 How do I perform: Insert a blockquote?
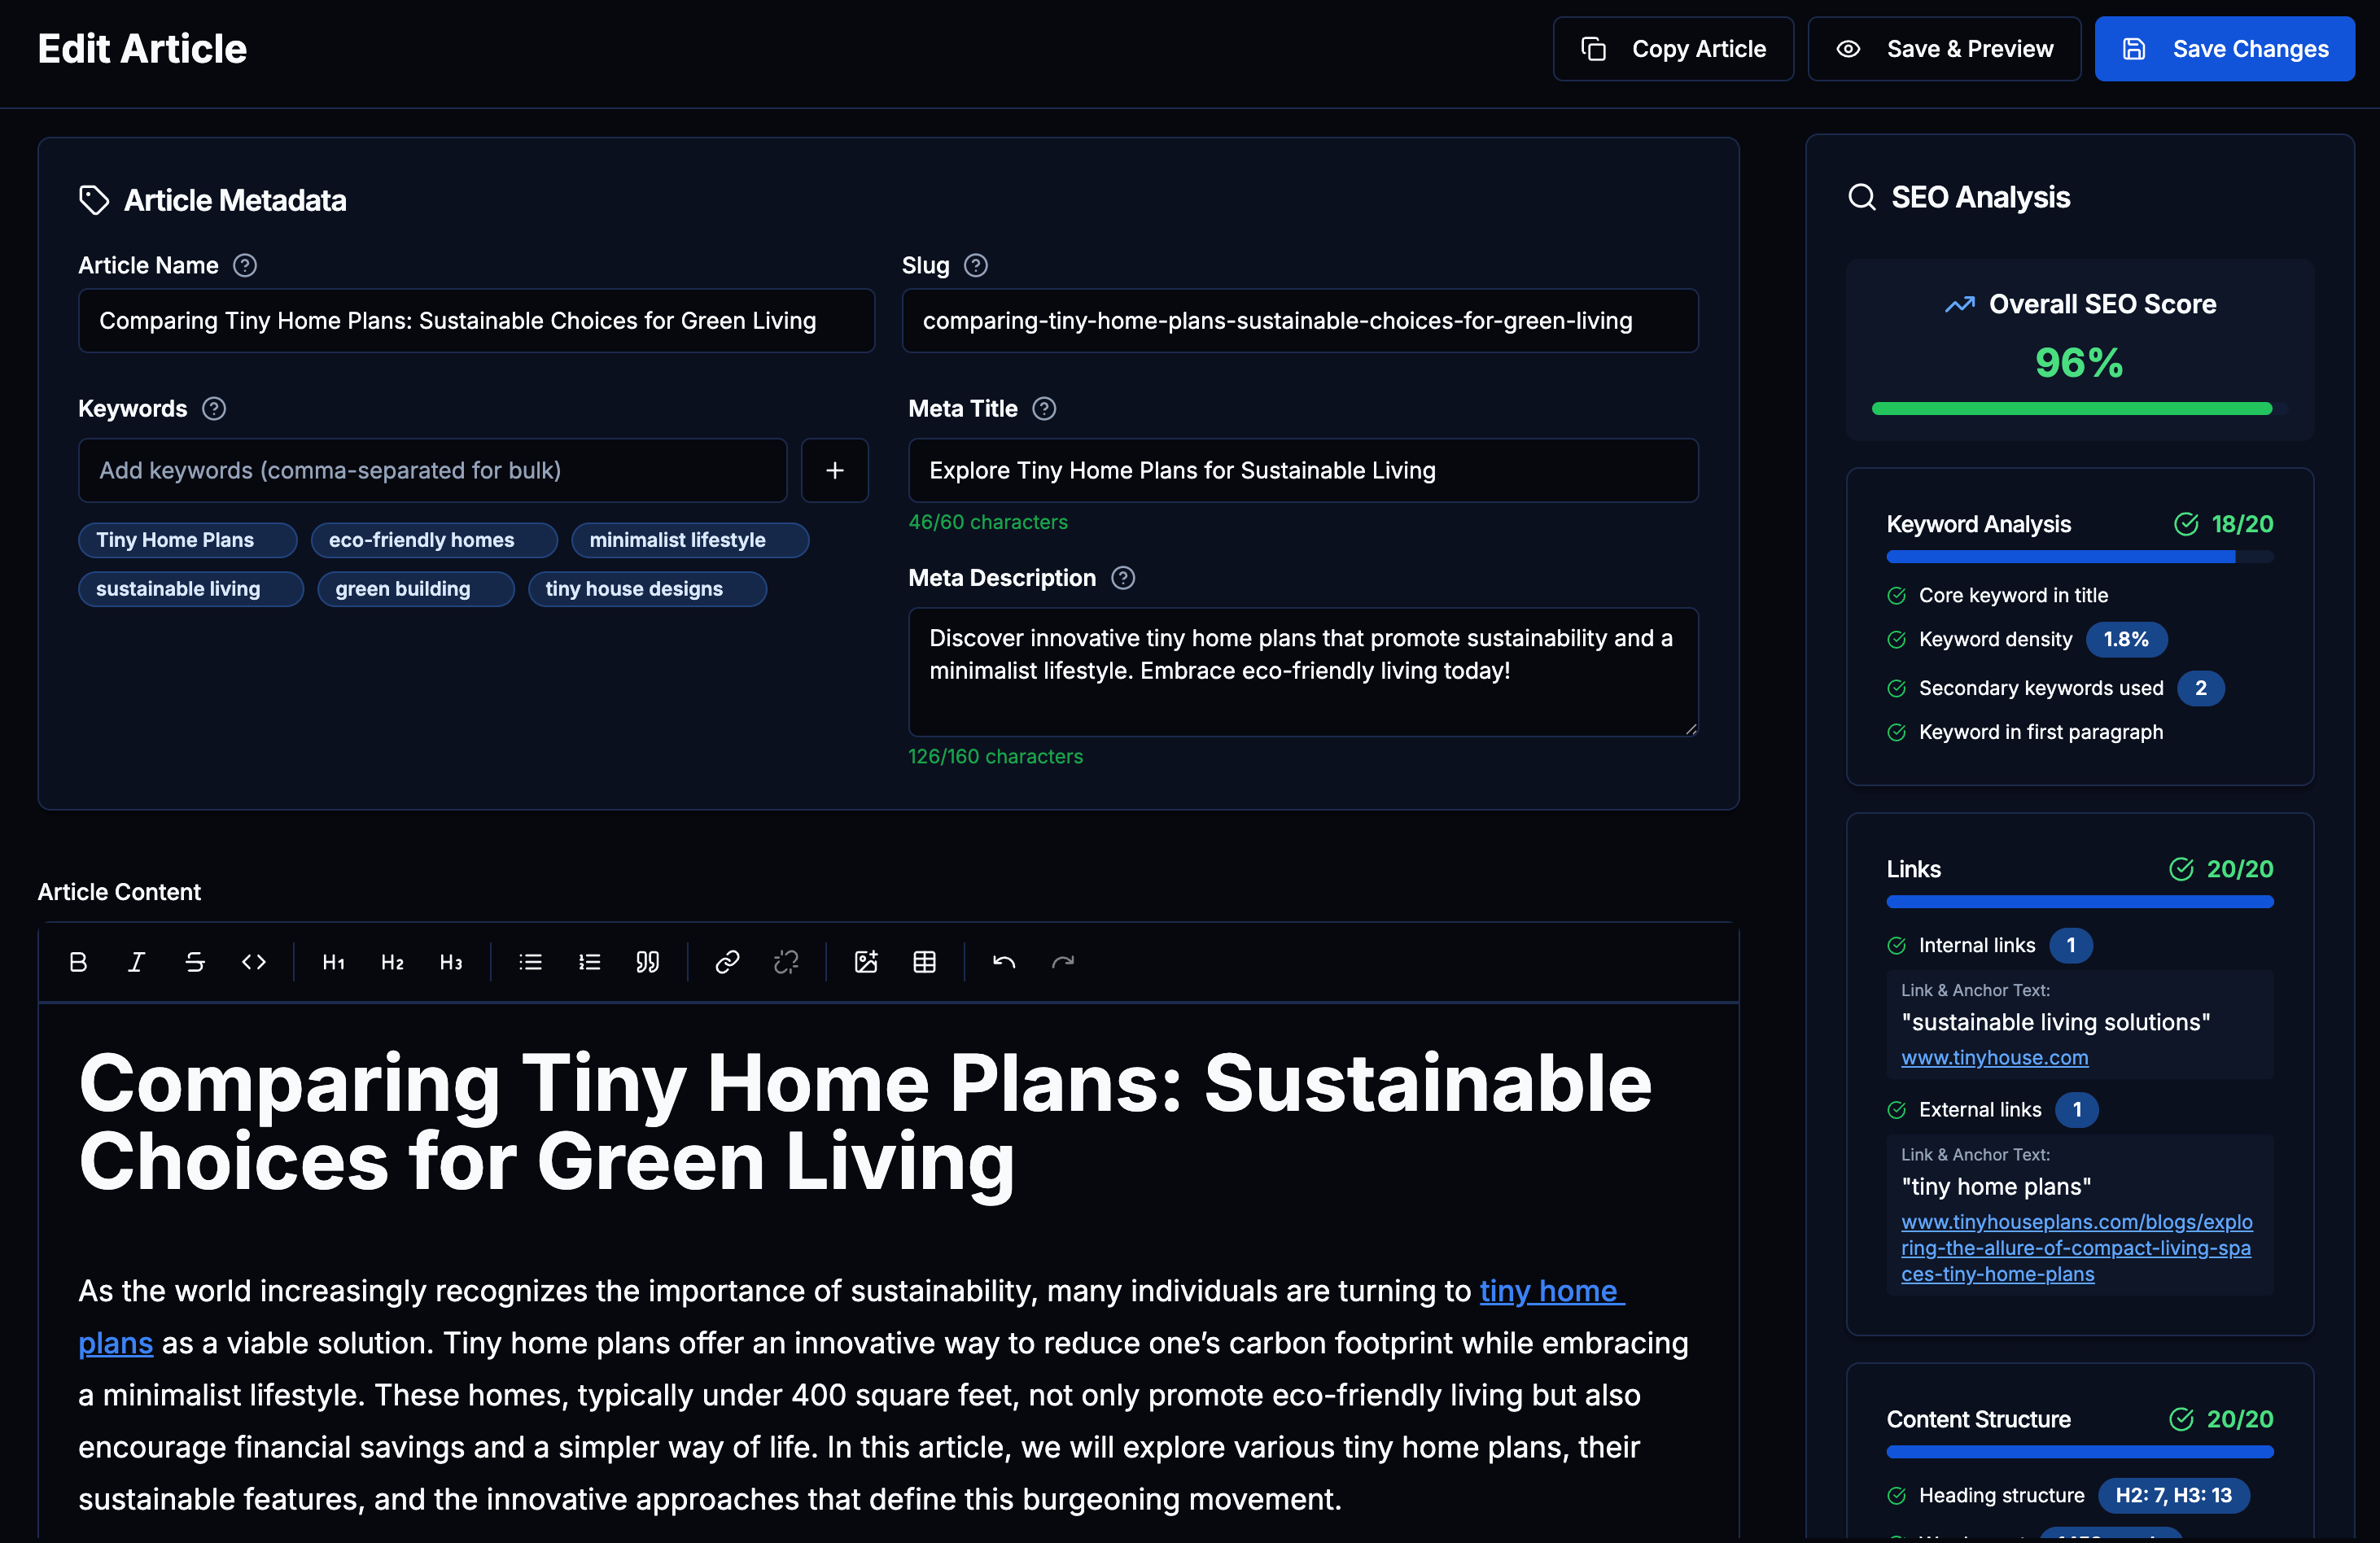648,962
